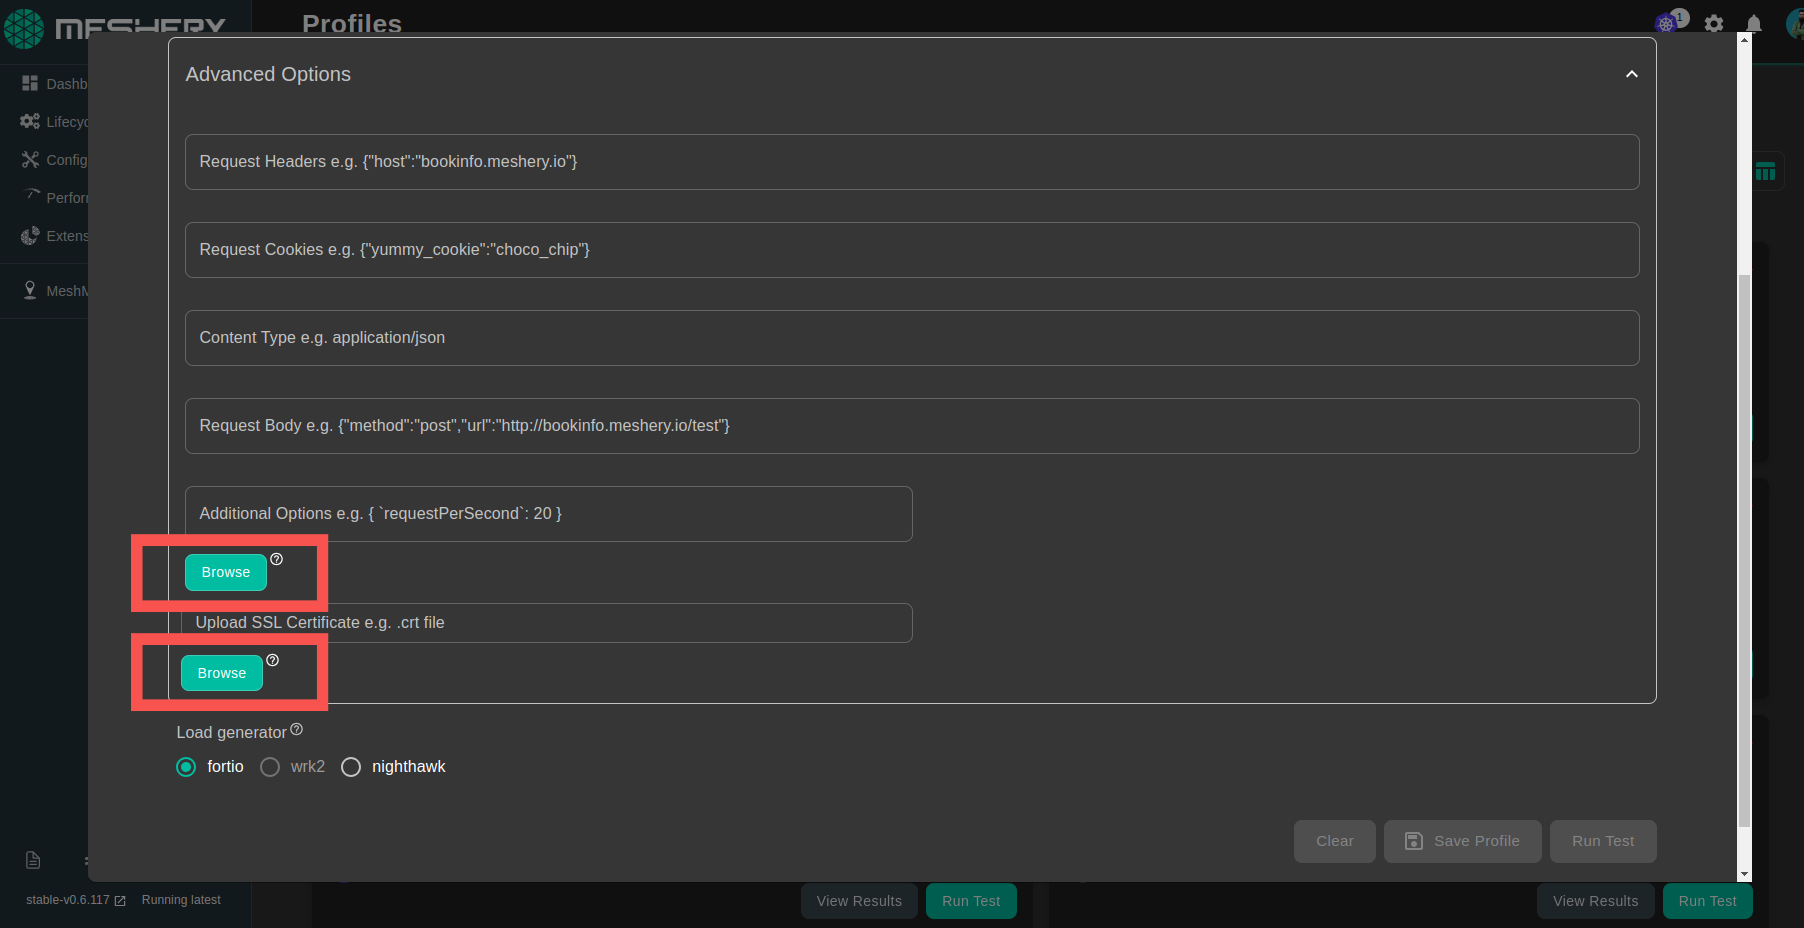1804x928 pixels.
Task: Open Settings via the gear icon
Action: pyautogui.click(x=1713, y=24)
